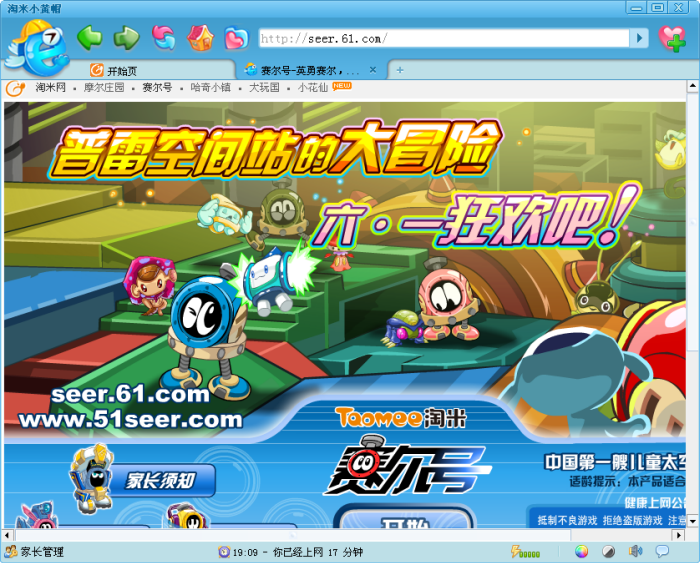This screenshot has height=563, width=700.
Task: Click the green forward arrow button
Action: click(x=126, y=38)
